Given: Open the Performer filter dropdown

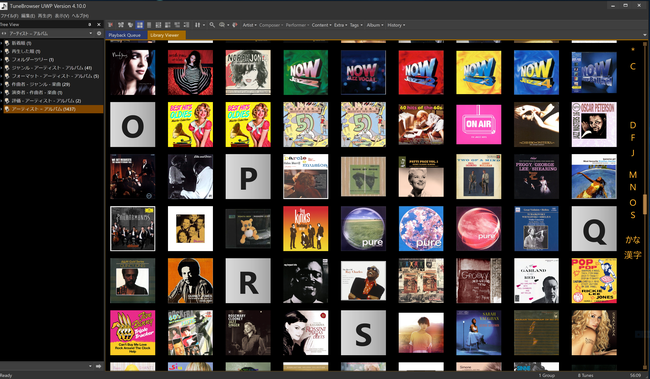Looking at the screenshot, I should coord(297,25).
